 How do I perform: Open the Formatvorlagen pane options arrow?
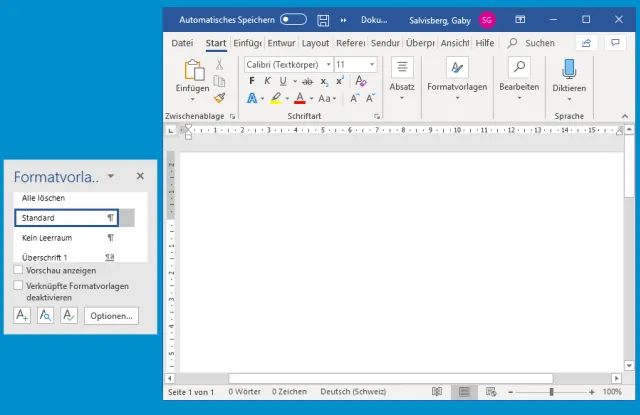pos(111,176)
